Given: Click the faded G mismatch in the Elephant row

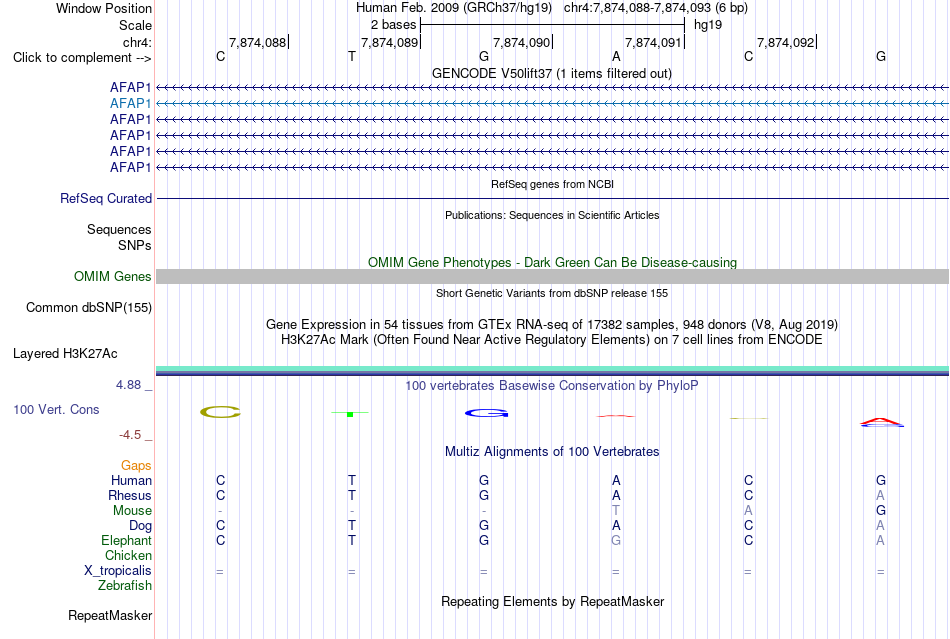Looking at the screenshot, I should point(616,540).
